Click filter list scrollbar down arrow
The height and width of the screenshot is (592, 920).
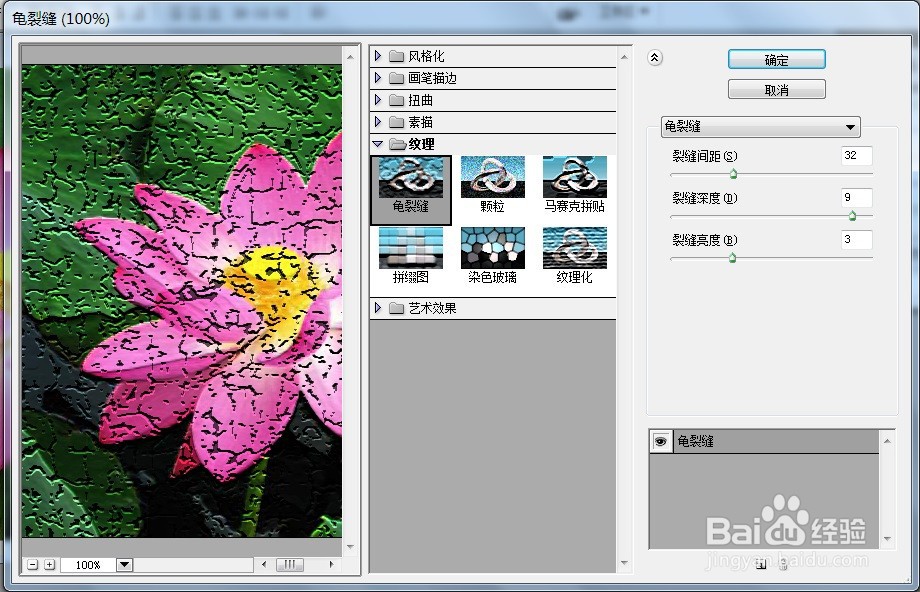624,563
